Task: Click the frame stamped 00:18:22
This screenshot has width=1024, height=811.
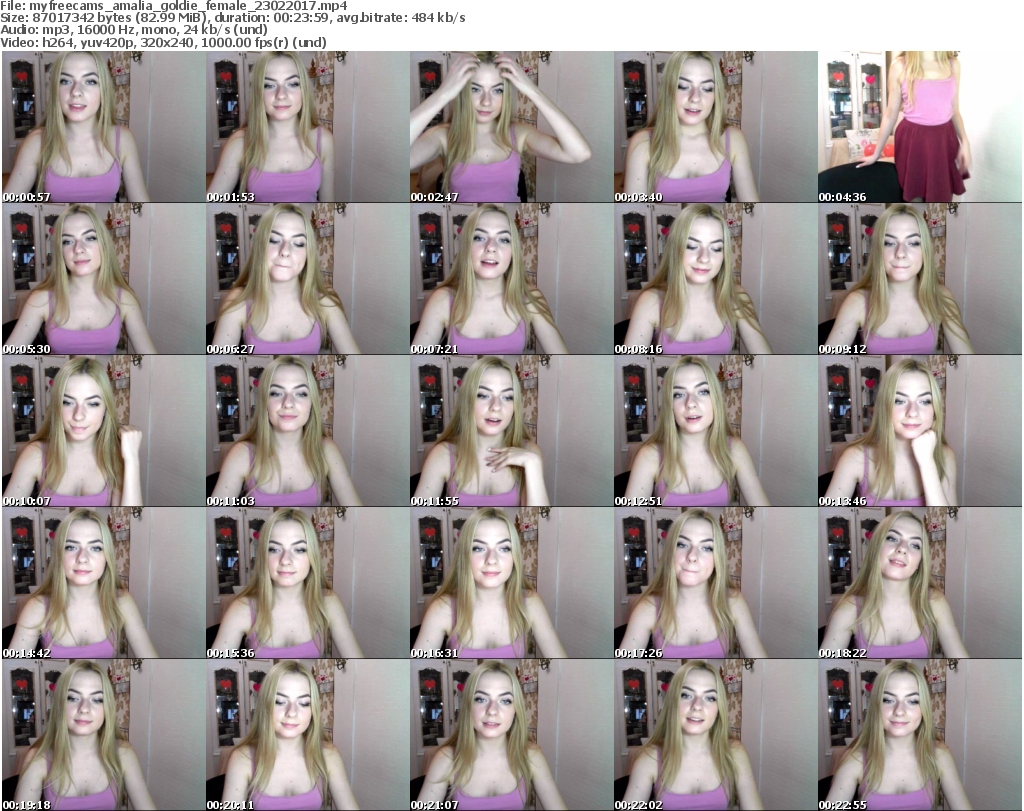Action: click(x=920, y=583)
